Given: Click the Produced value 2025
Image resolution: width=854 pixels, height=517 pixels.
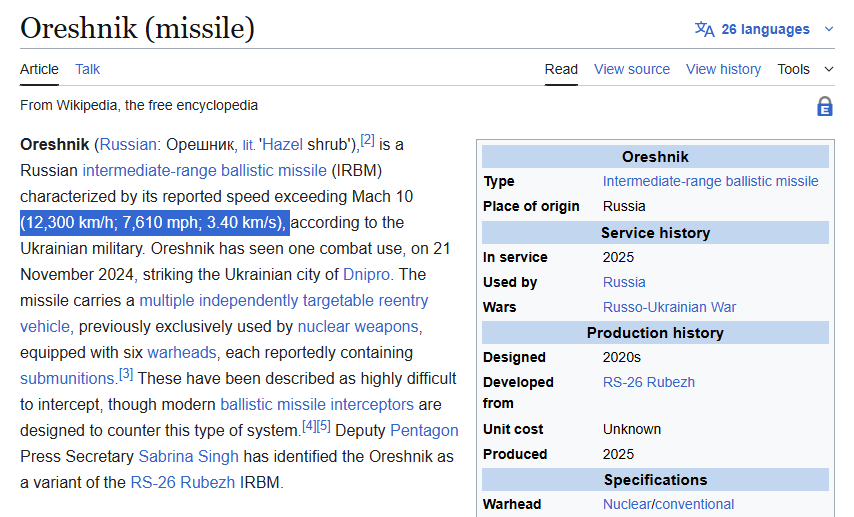Looking at the screenshot, I should pos(618,454).
